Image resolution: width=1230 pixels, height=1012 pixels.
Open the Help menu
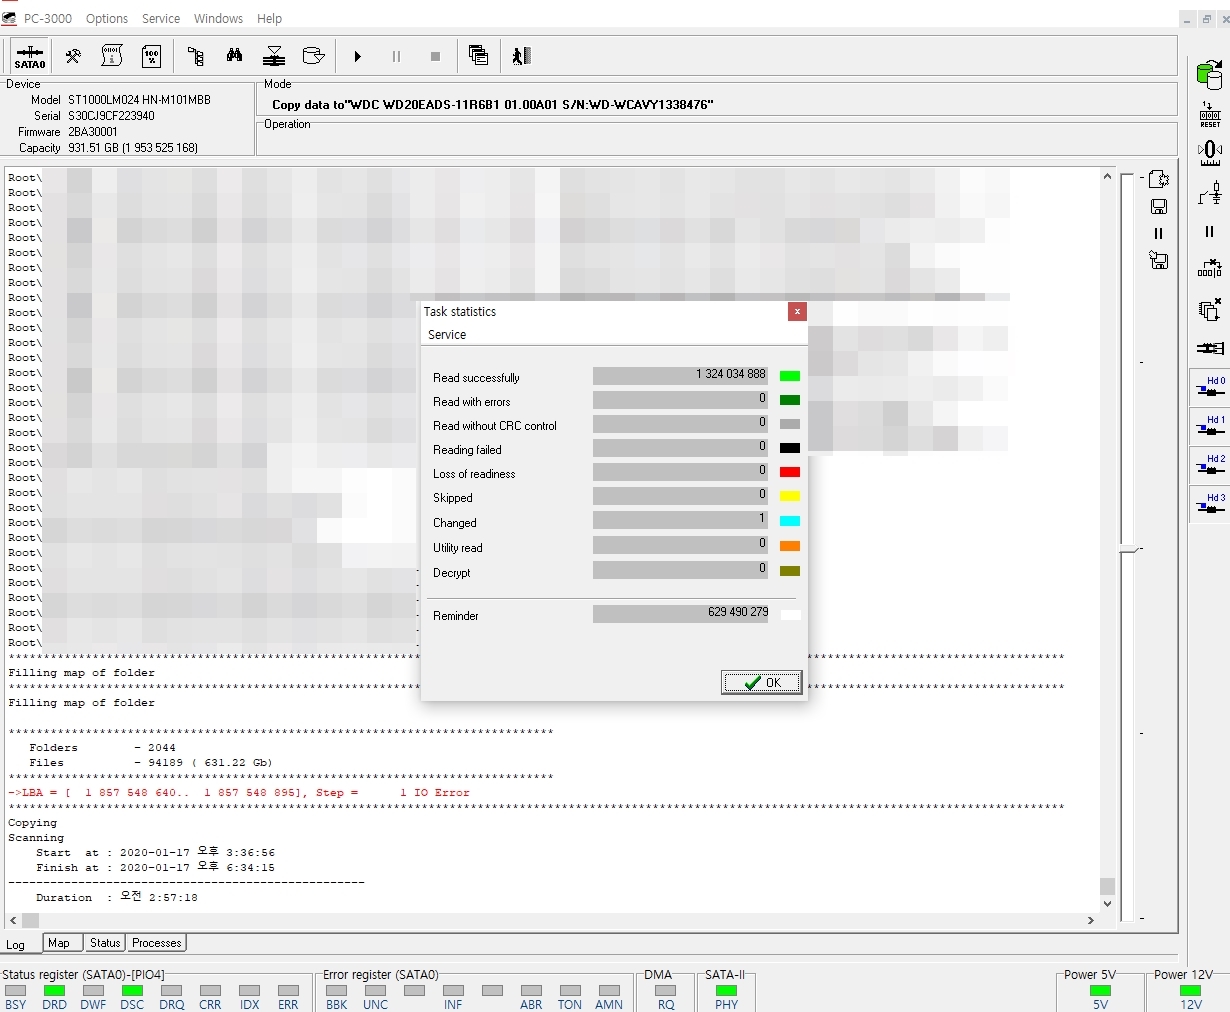[x=269, y=18]
